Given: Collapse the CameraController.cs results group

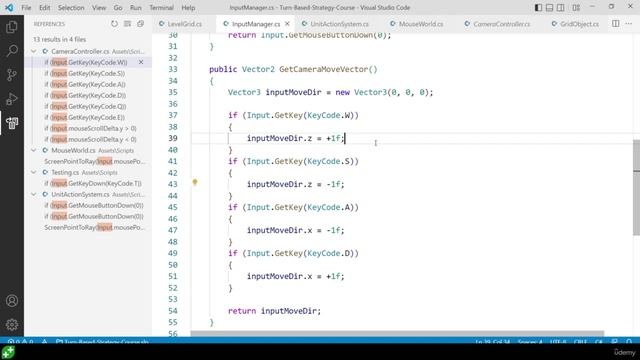Looking at the screenshot, I should click(x=34, y=51).
